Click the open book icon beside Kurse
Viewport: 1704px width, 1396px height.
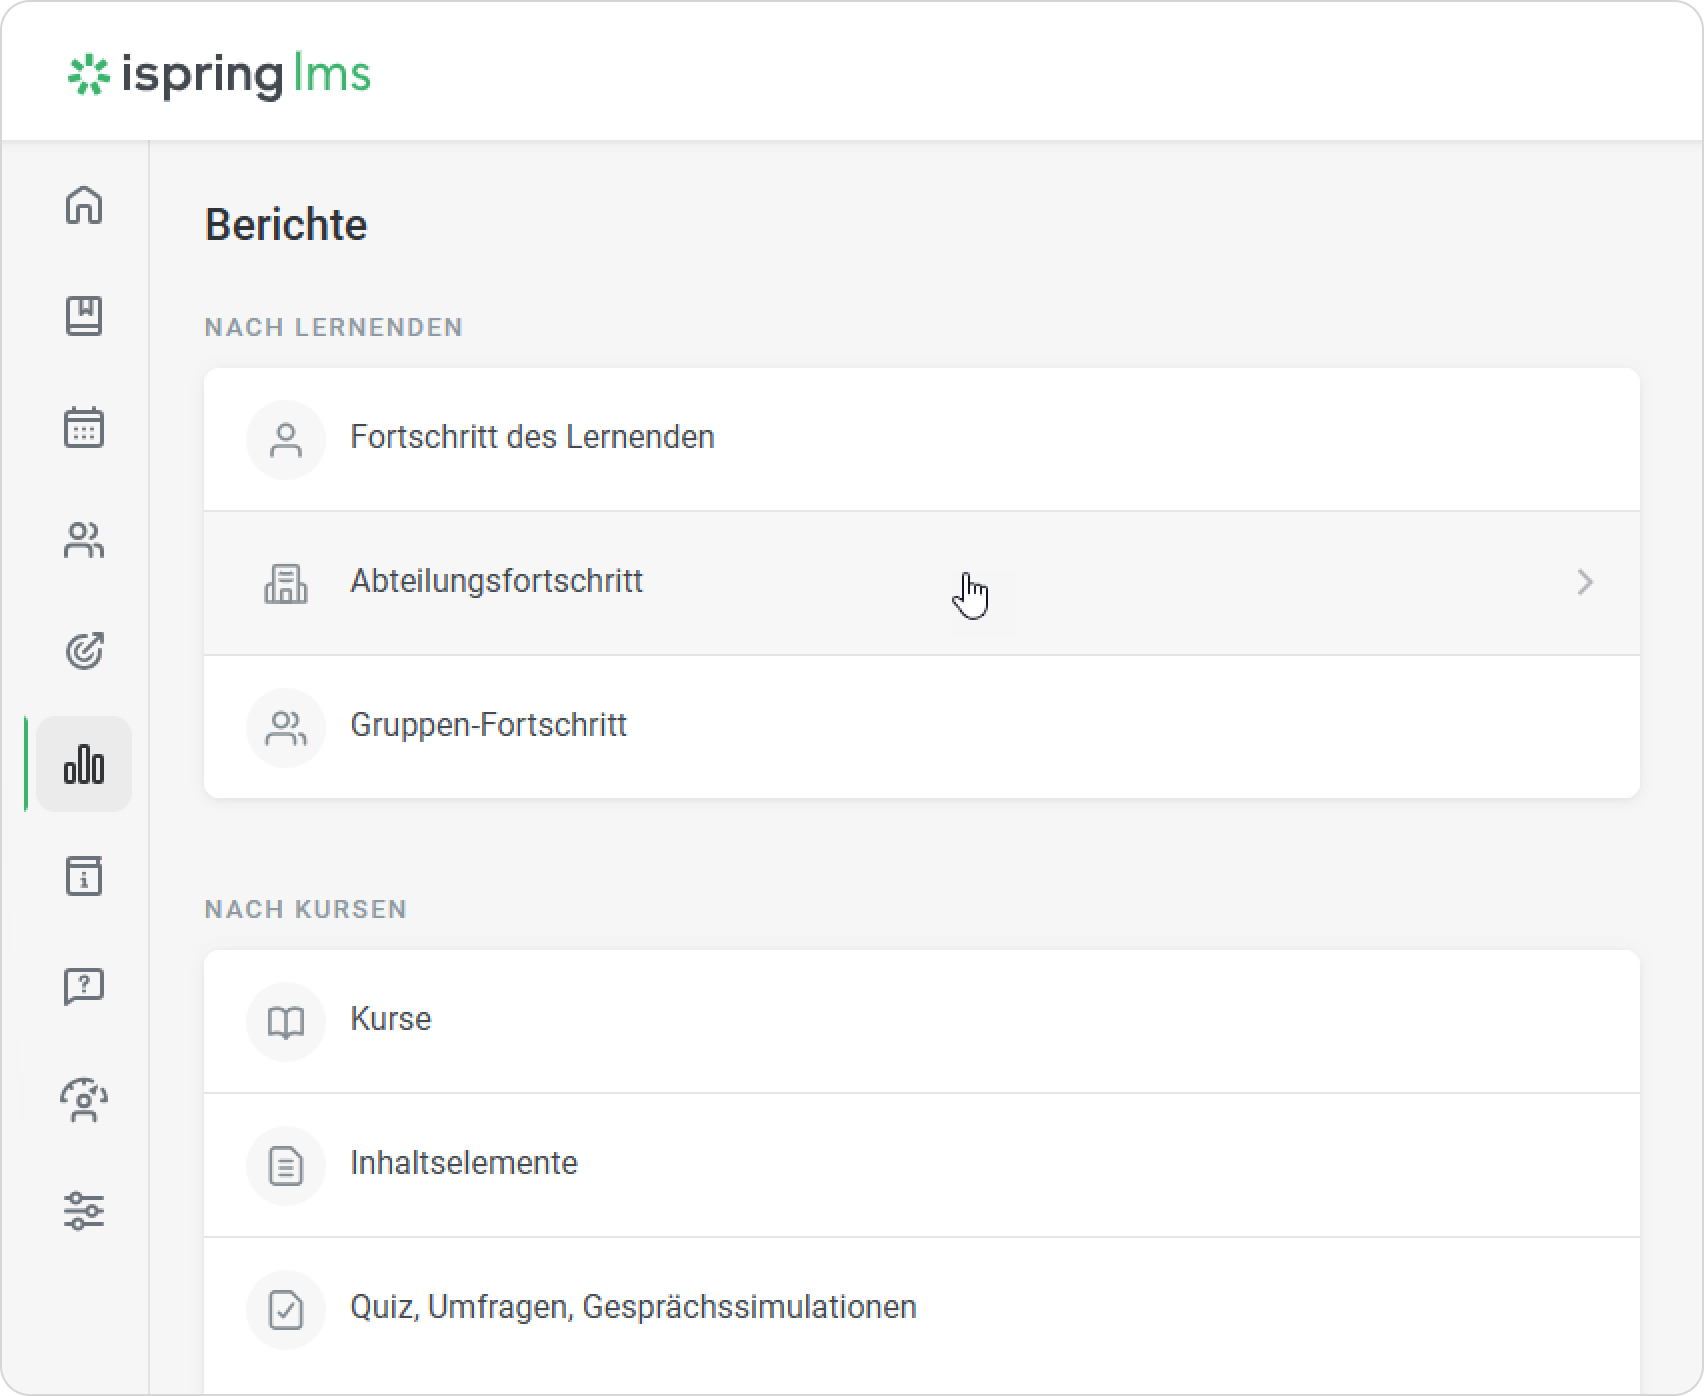tap(286, 1022)
